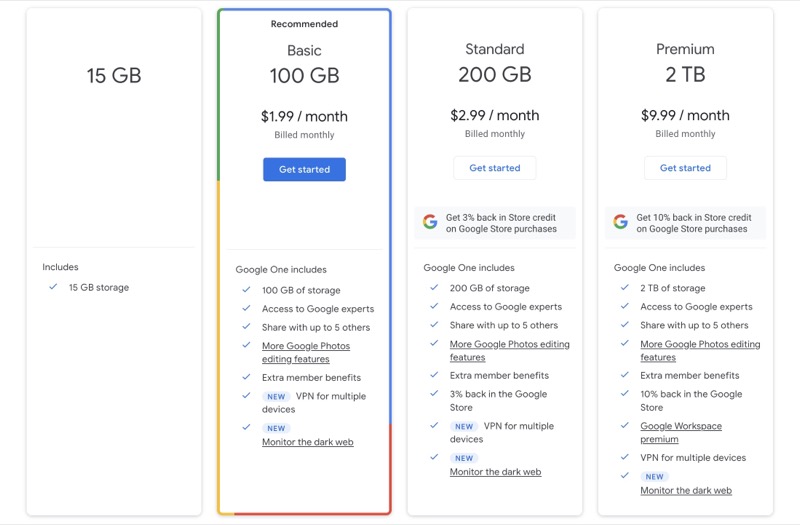Click the 2 TB heading on the Premium card
The height and width of the screenshot is (525, 800).
[x=685, y=74]
